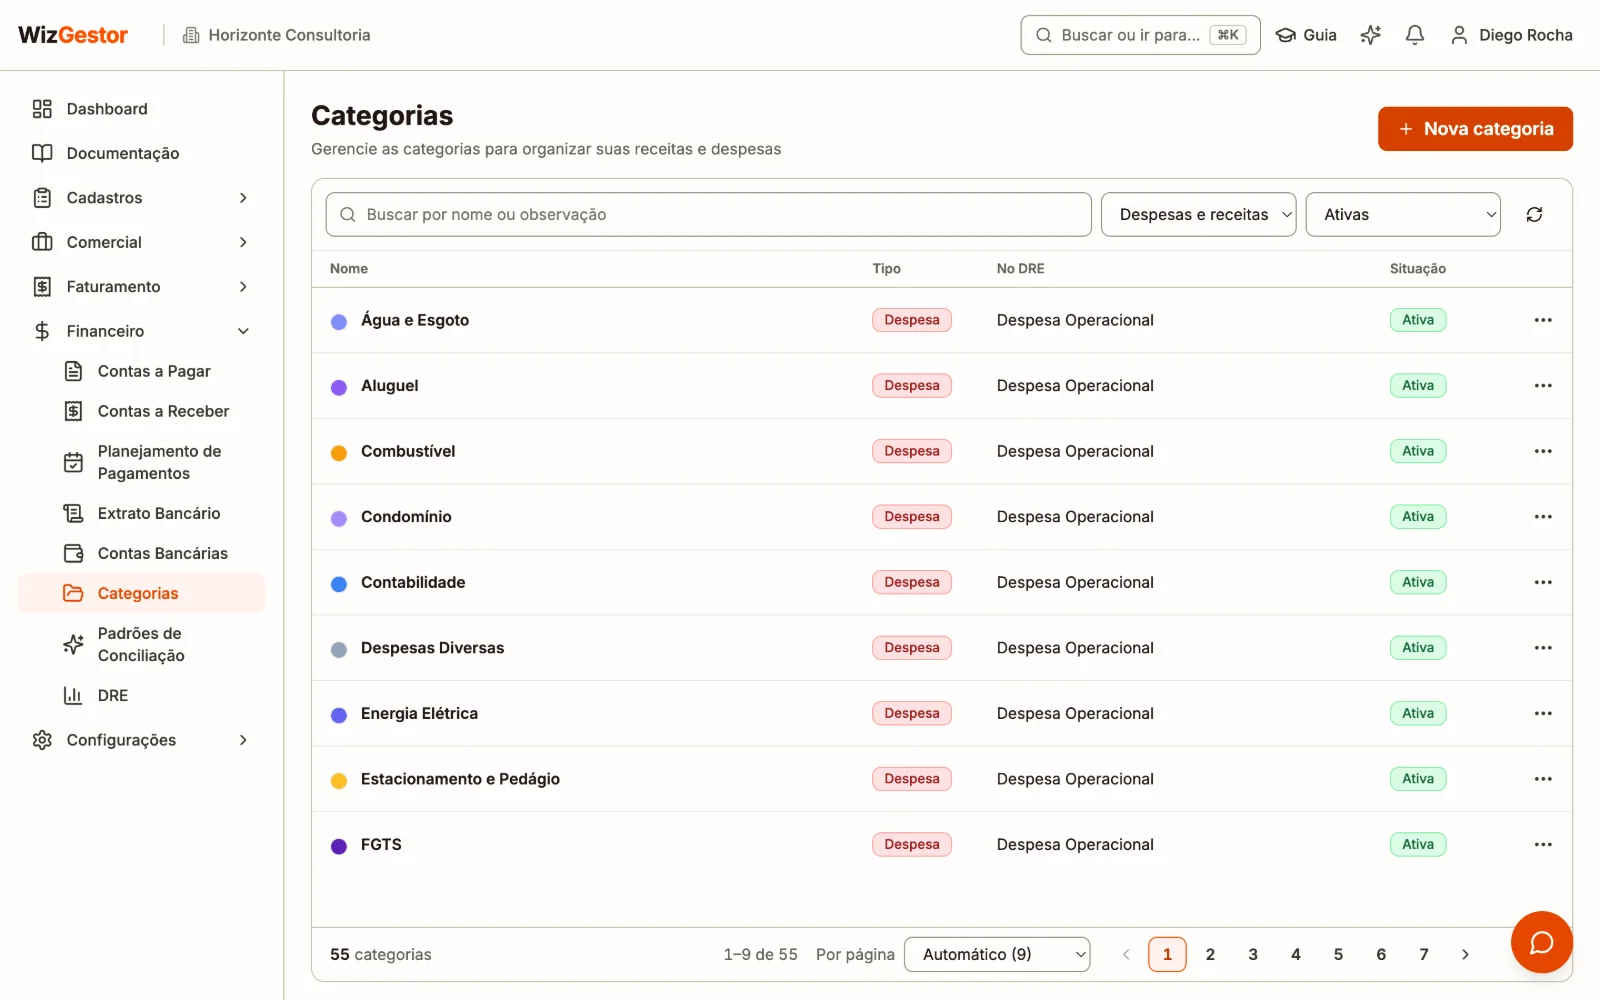Open row actions for Água e Esgoto
This screenshot has width=1600, height=1000.
[1543, 320]
